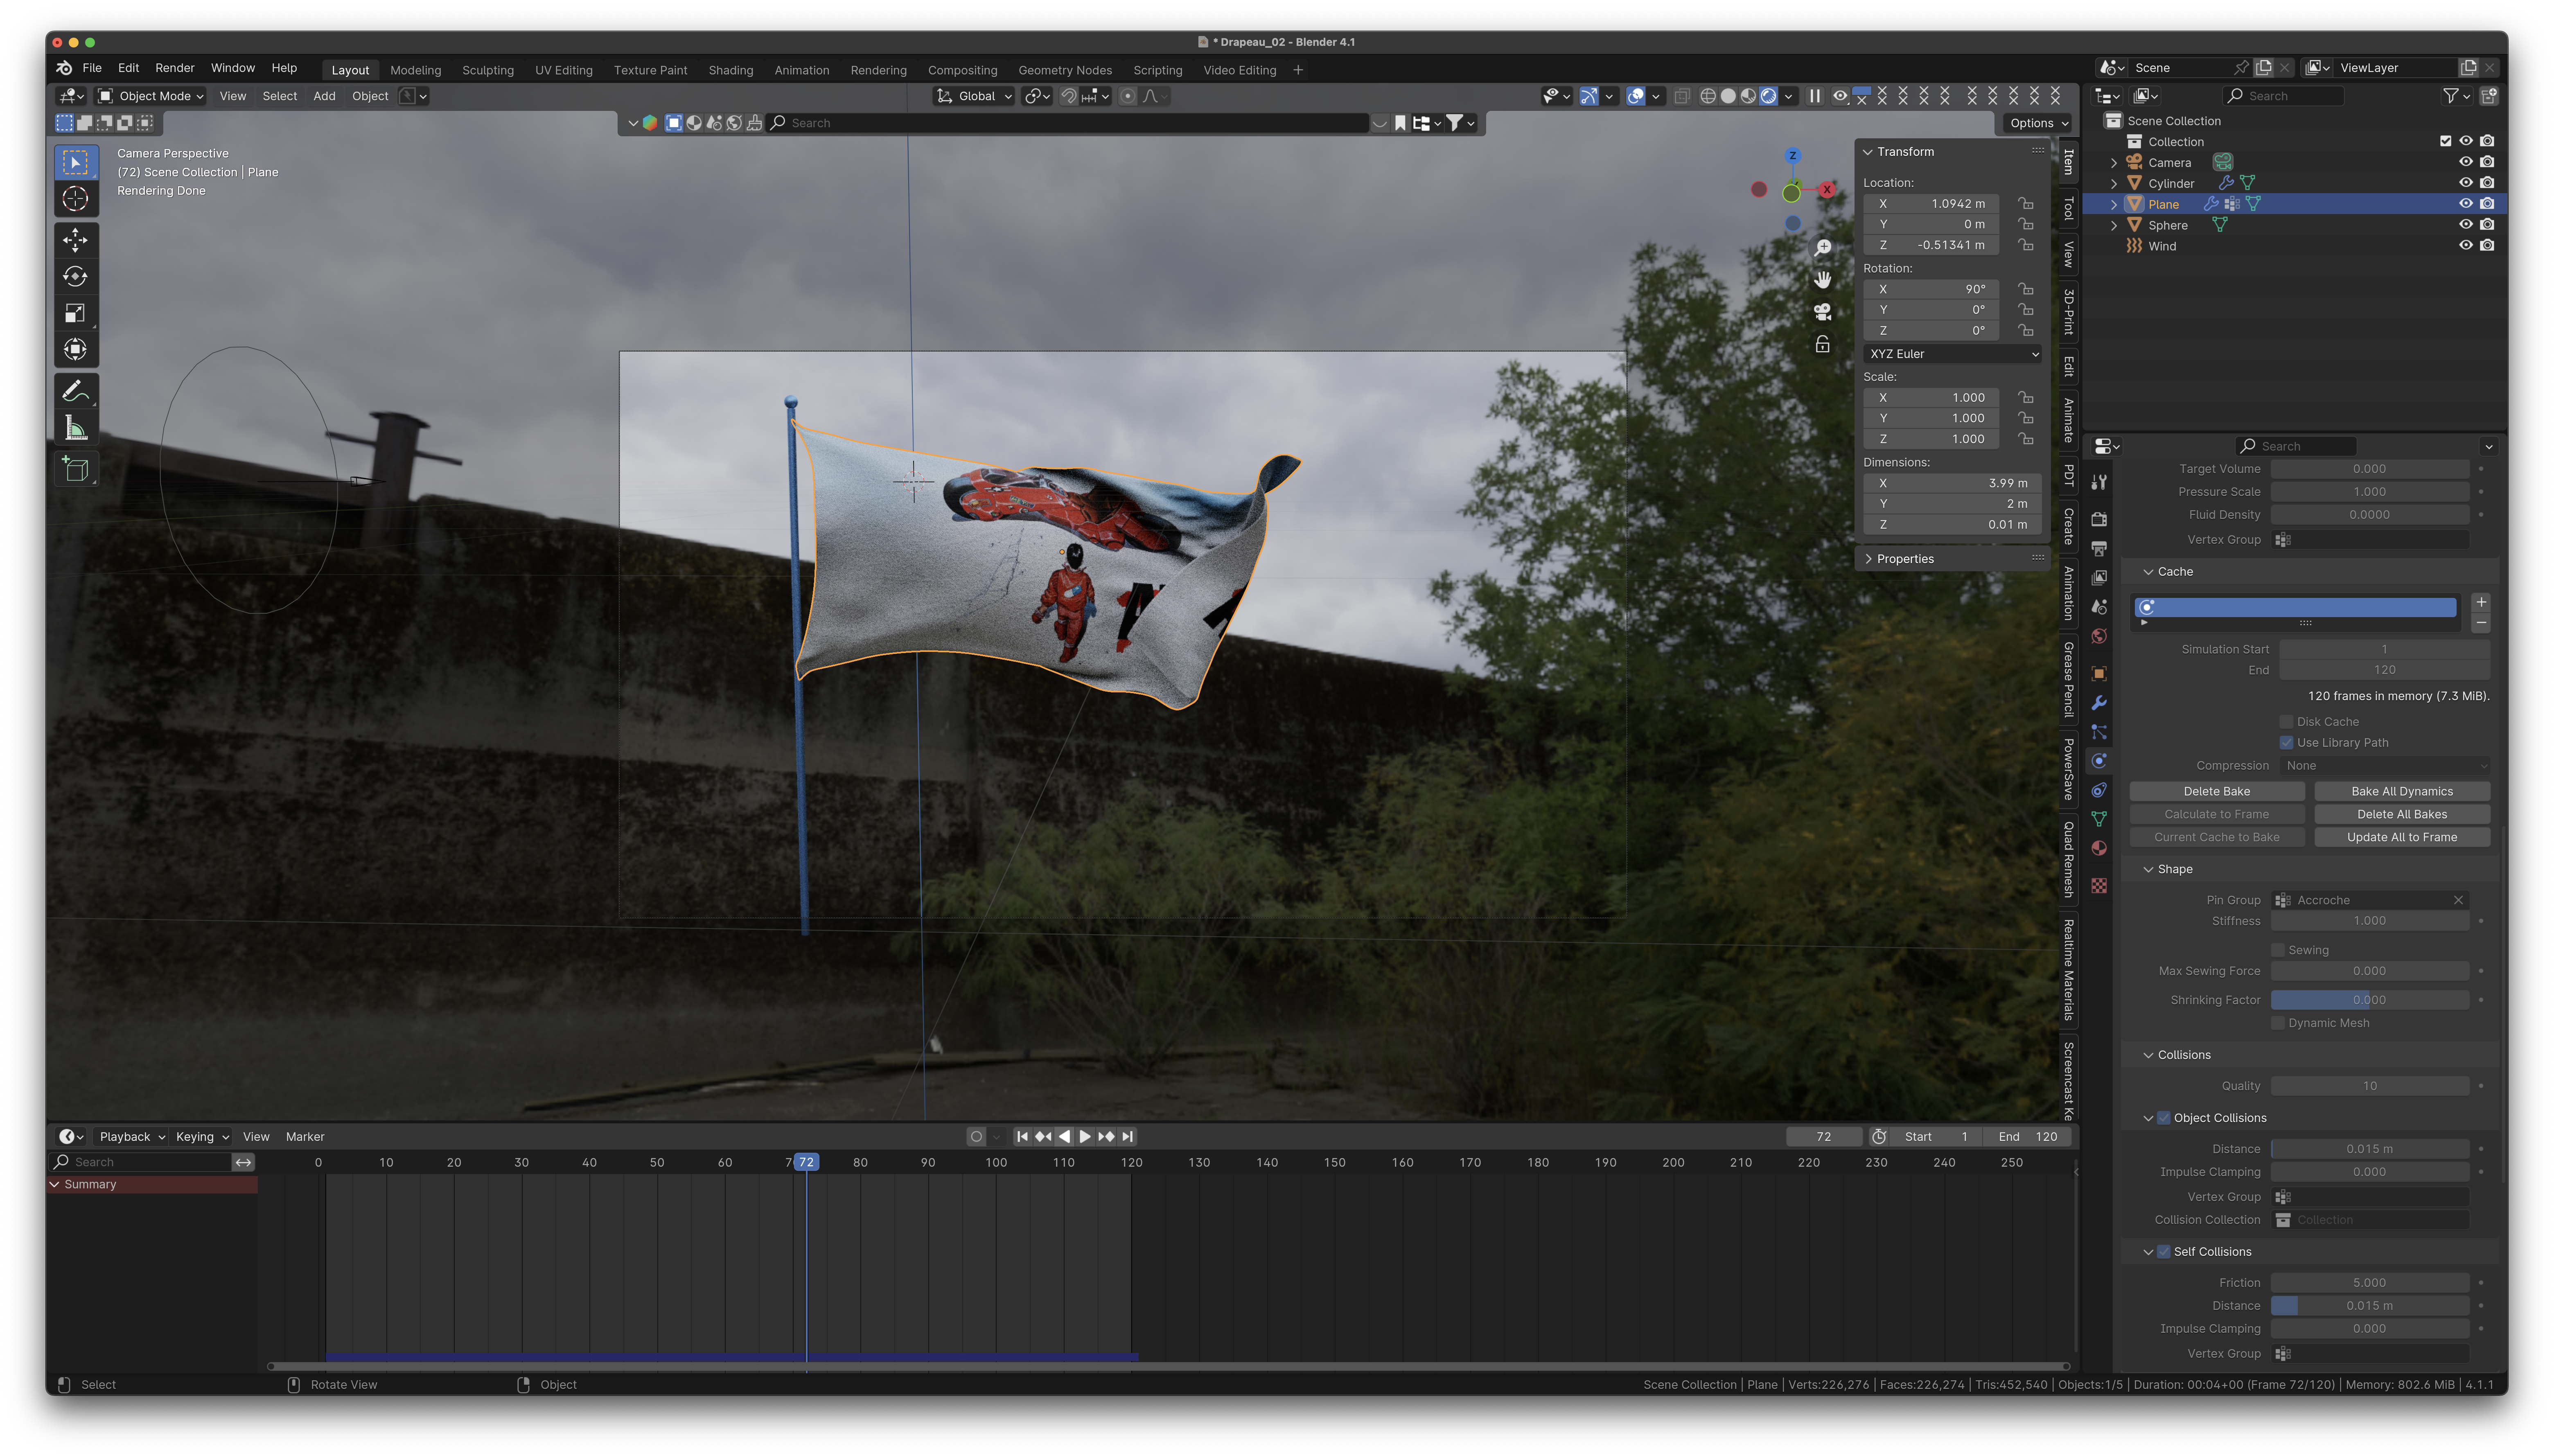Click the viewport zoom magnifier icon

click(1823, 247)
